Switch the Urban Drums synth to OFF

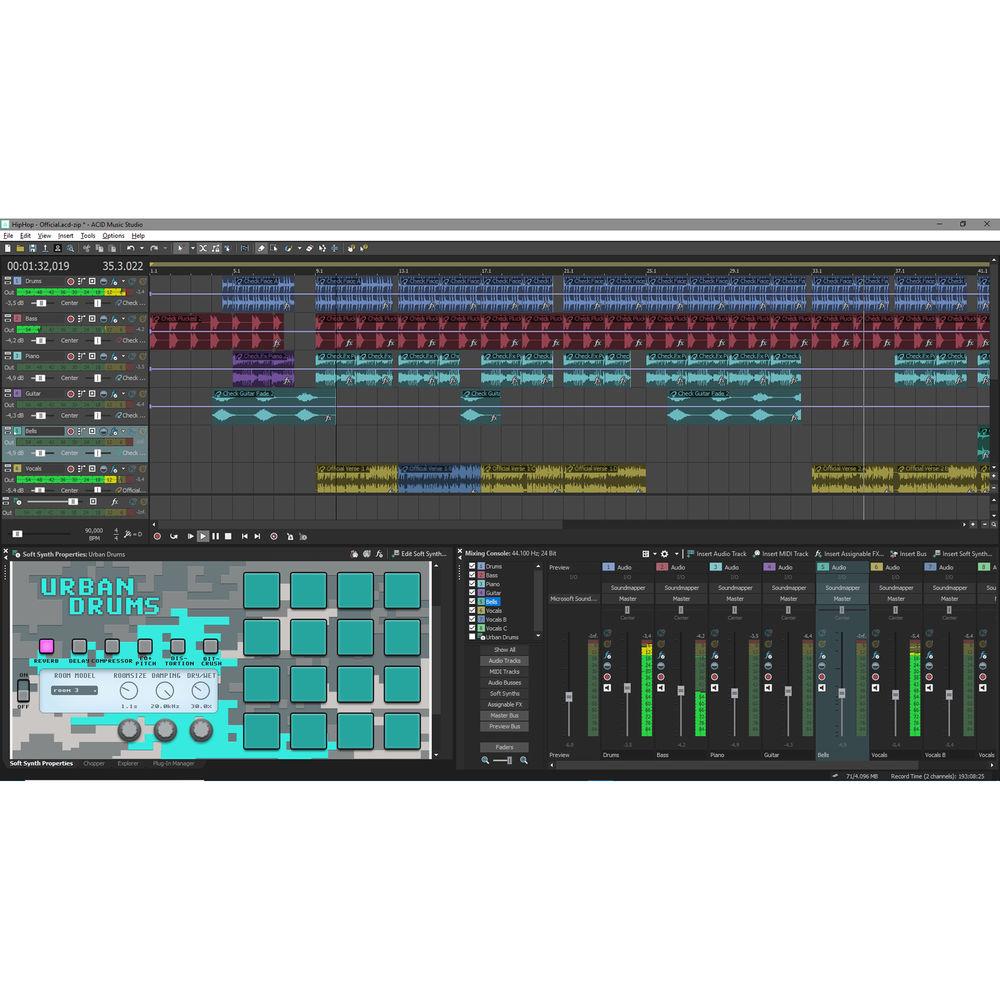[x=24, y=698]
